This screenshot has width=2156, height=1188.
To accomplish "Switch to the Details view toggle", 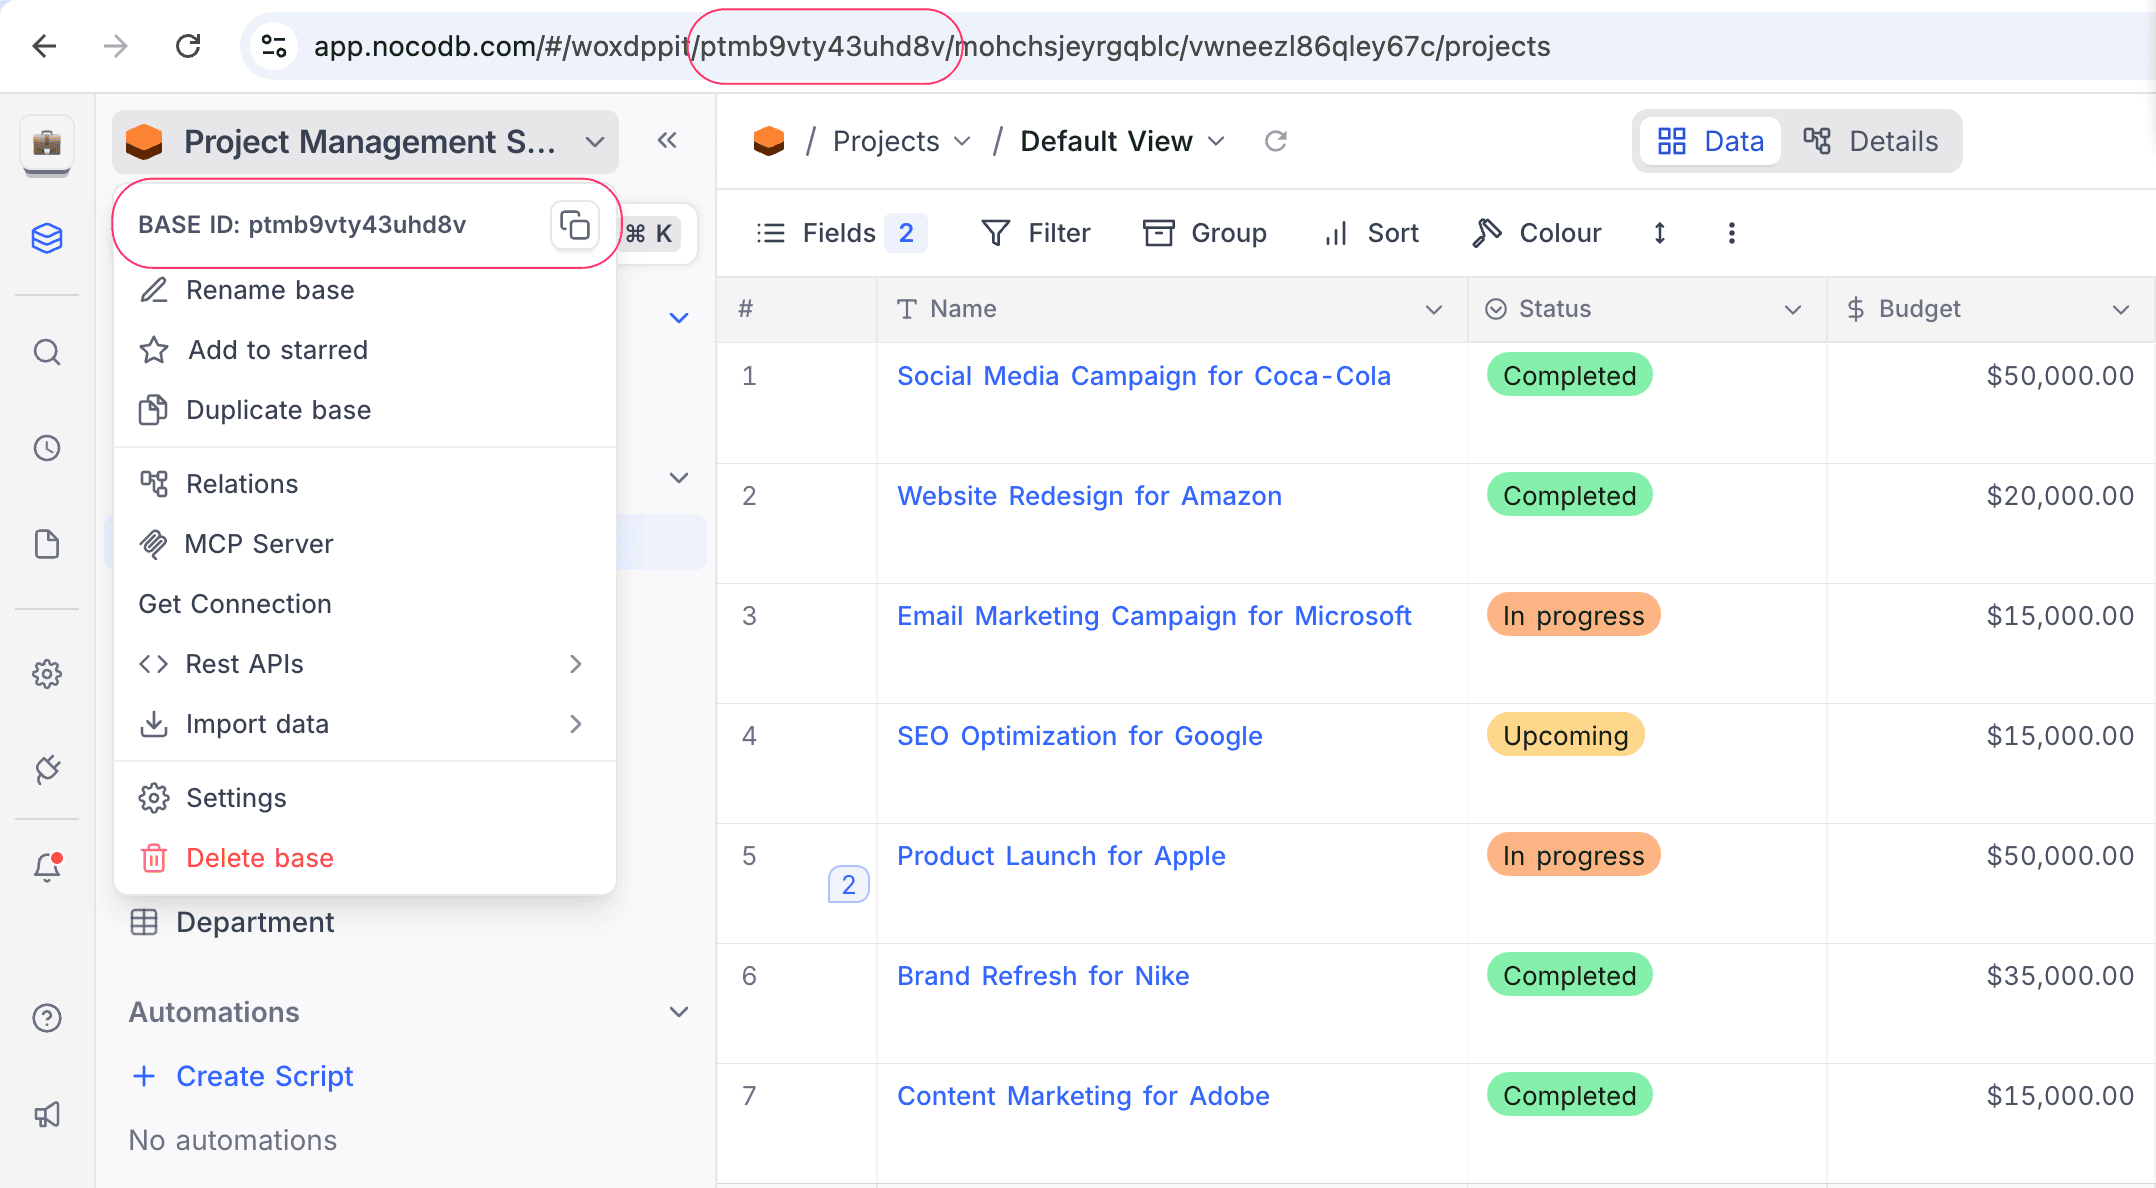I will tap(1870, 141).
